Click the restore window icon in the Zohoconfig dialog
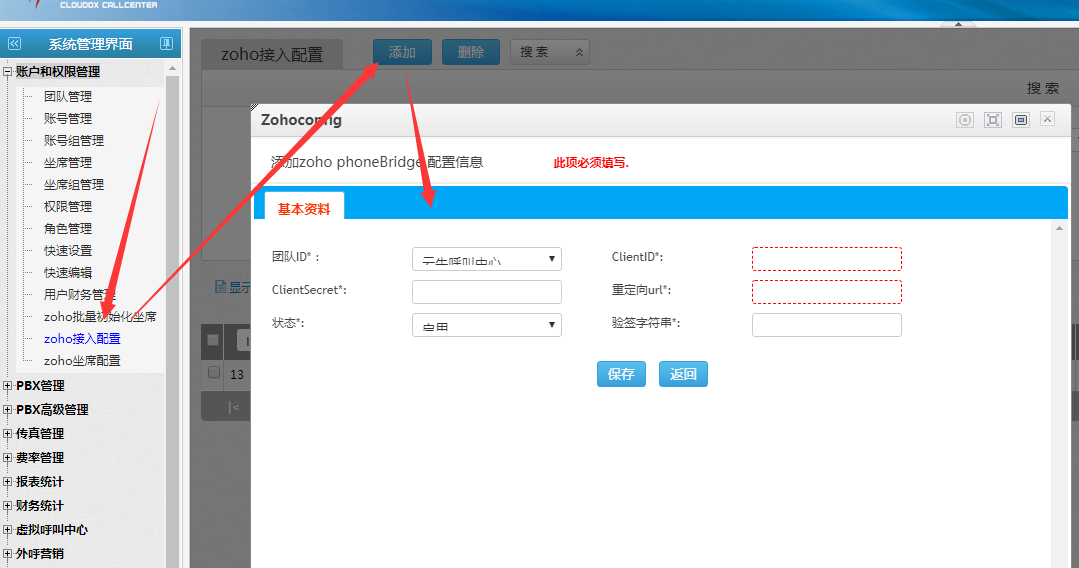 click(x=1020, y=120)
